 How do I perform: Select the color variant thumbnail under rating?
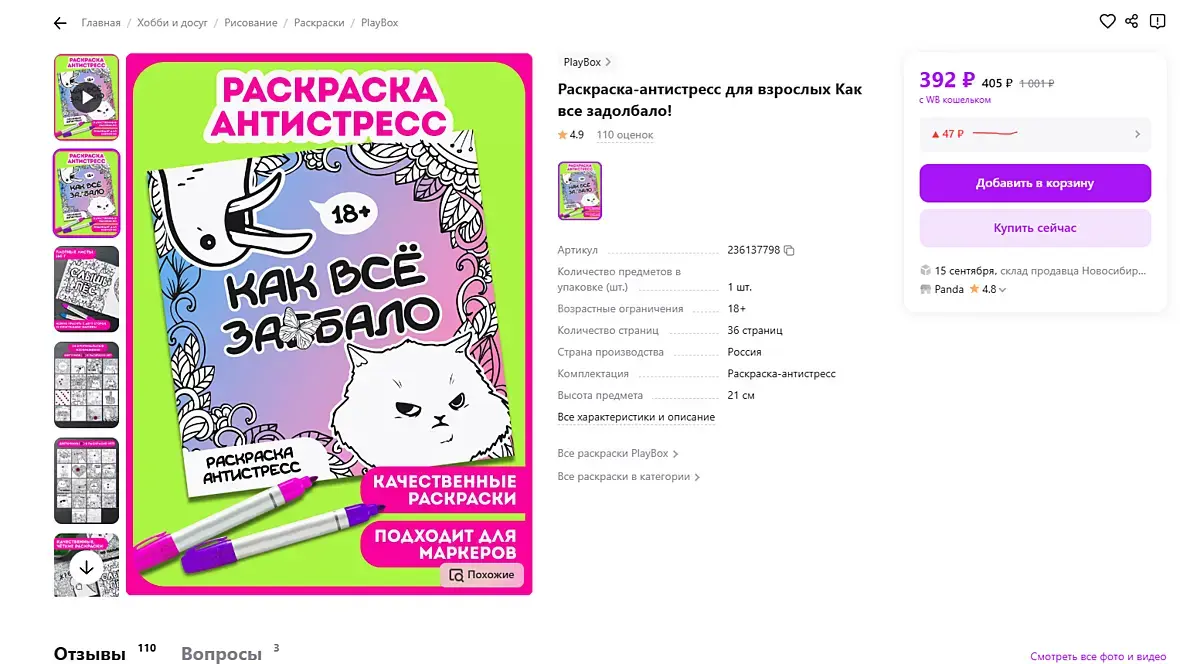tap(579, 190)
